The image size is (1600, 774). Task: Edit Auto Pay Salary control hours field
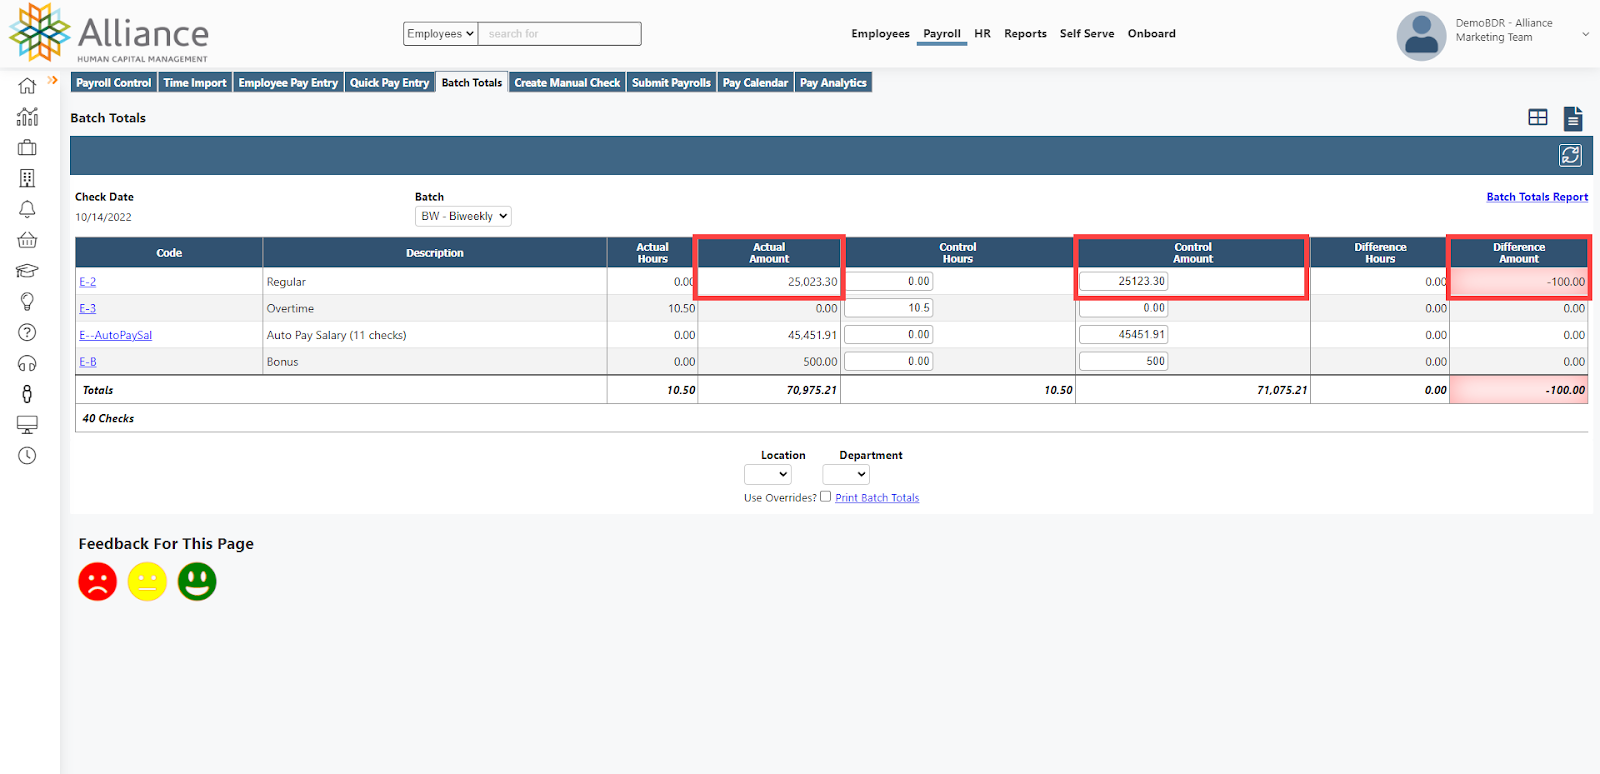[889, 335]
